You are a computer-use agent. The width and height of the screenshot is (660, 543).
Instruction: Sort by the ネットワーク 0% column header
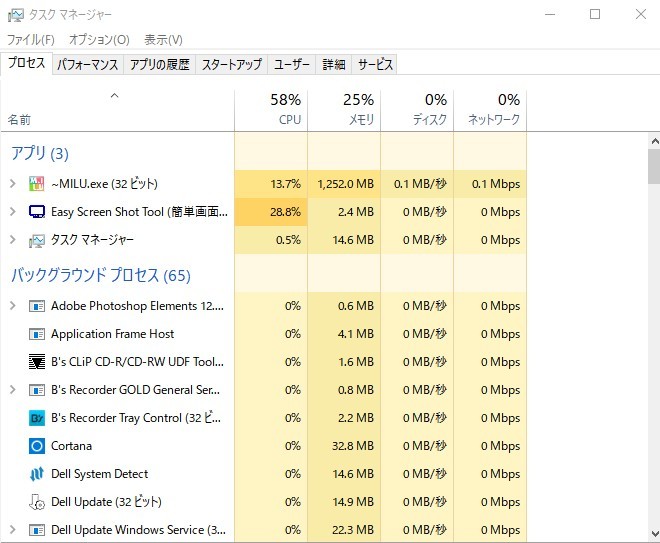[x=490, y=111]
